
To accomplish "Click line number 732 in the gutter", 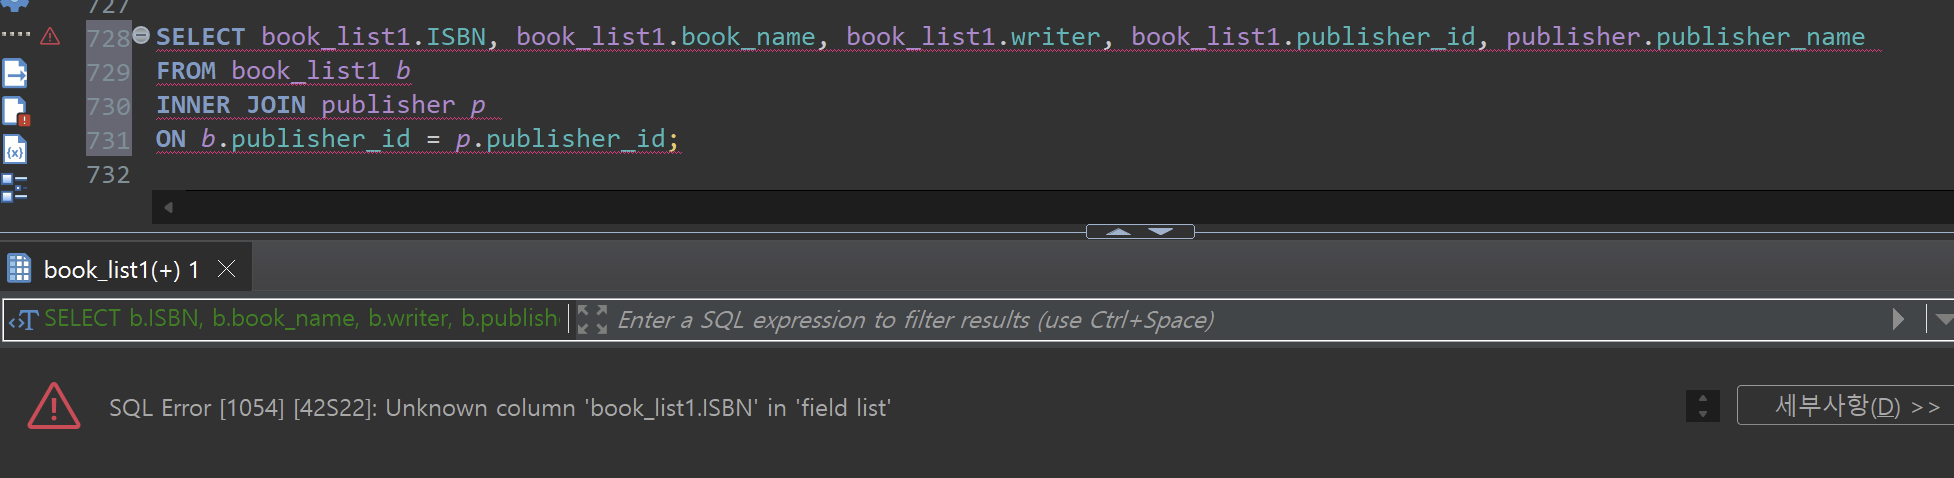I will click(x=108, y=175).
